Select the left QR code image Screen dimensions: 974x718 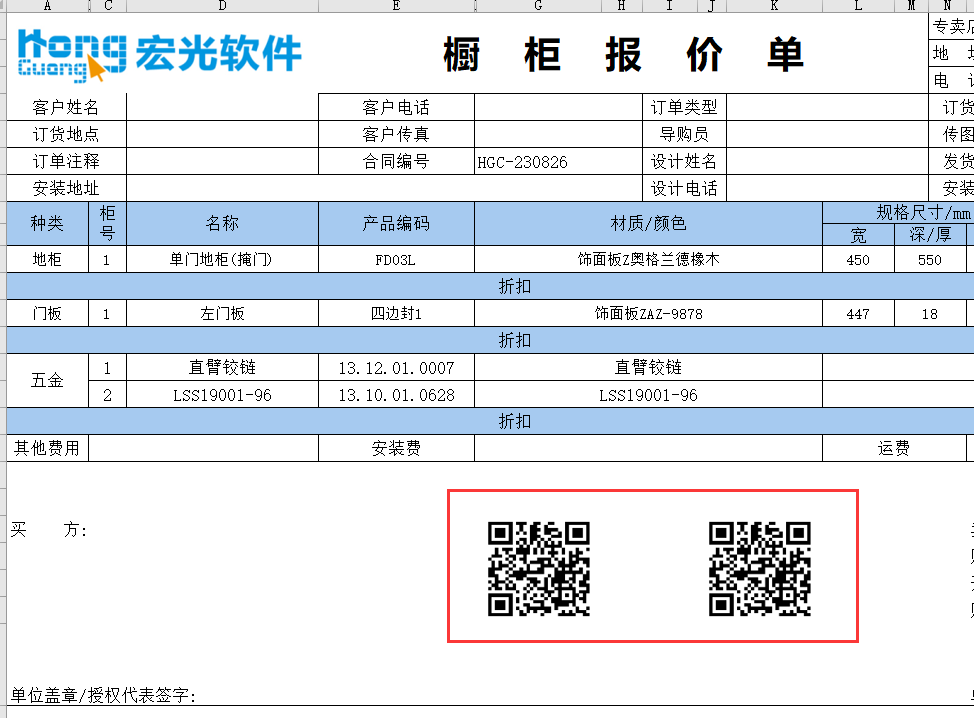coord(539,568)
